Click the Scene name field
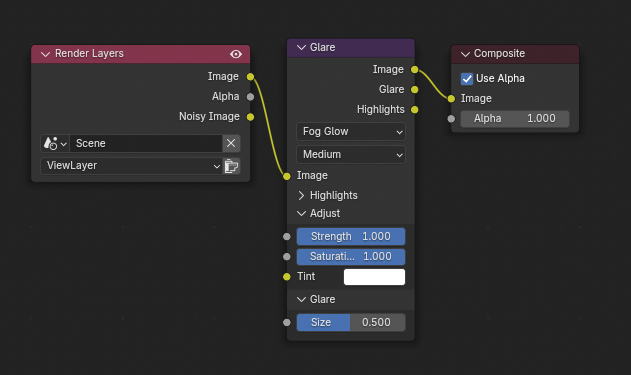 pos(146,143)
